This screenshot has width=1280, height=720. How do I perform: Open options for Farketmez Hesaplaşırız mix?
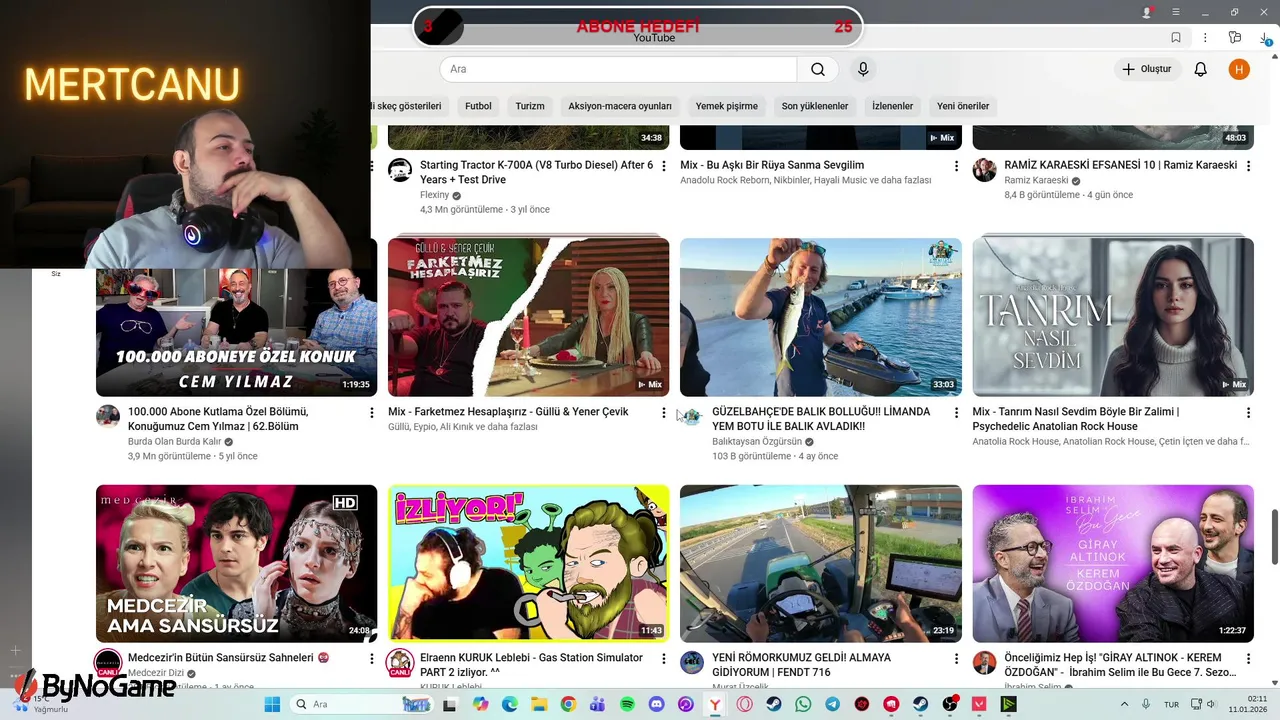663,412
